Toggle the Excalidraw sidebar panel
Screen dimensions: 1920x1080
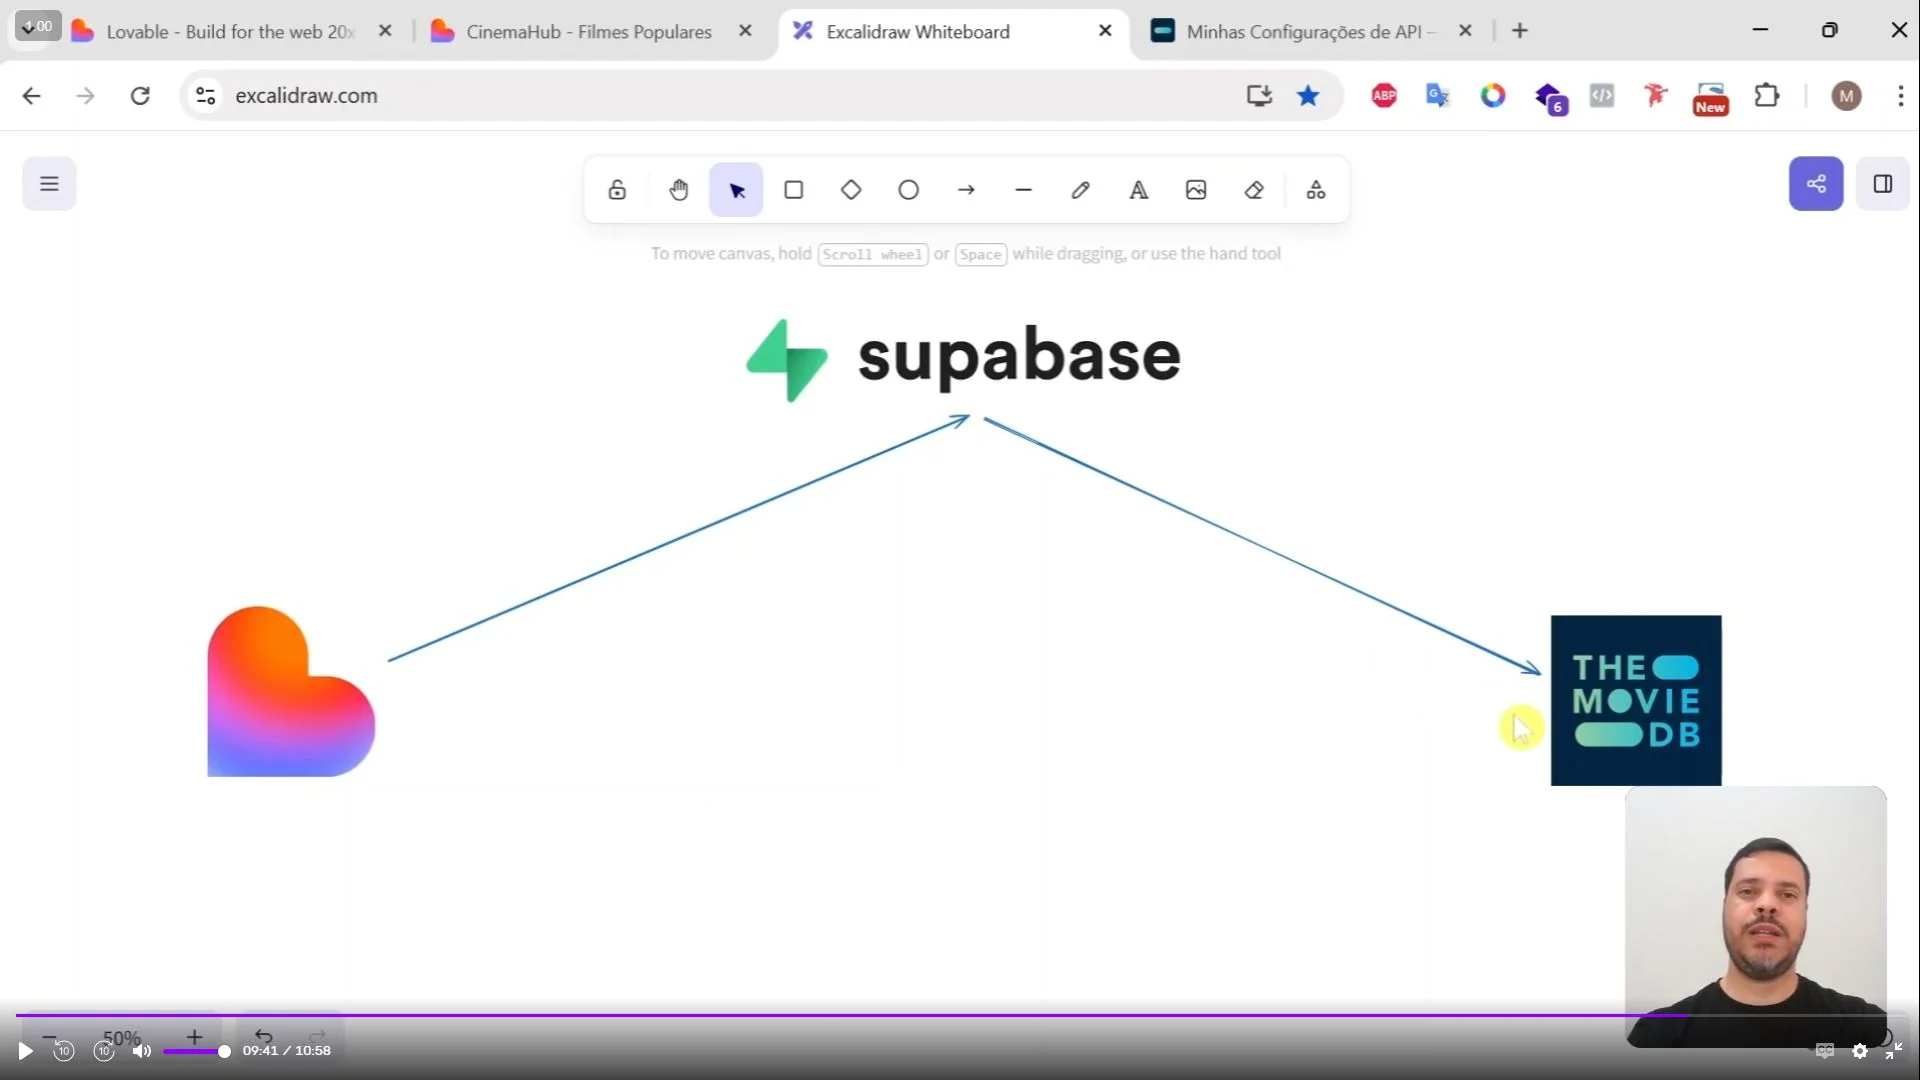[1883, 184]
